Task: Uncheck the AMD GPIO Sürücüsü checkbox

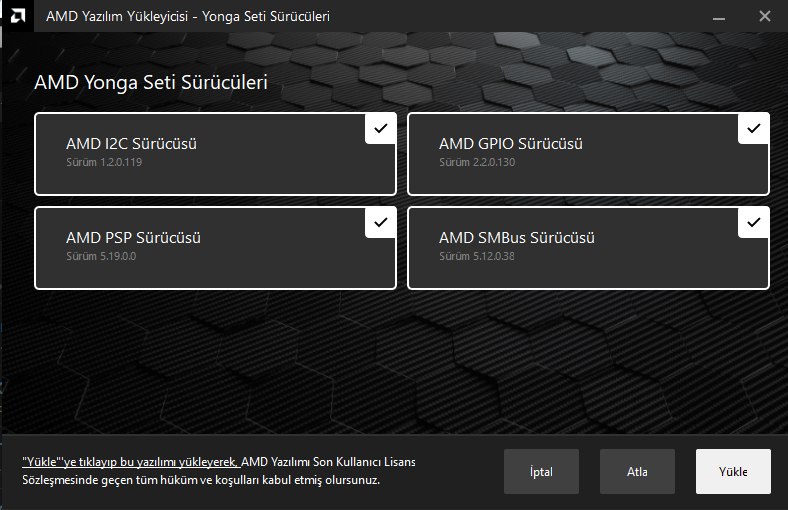Action: pos(753,129)
